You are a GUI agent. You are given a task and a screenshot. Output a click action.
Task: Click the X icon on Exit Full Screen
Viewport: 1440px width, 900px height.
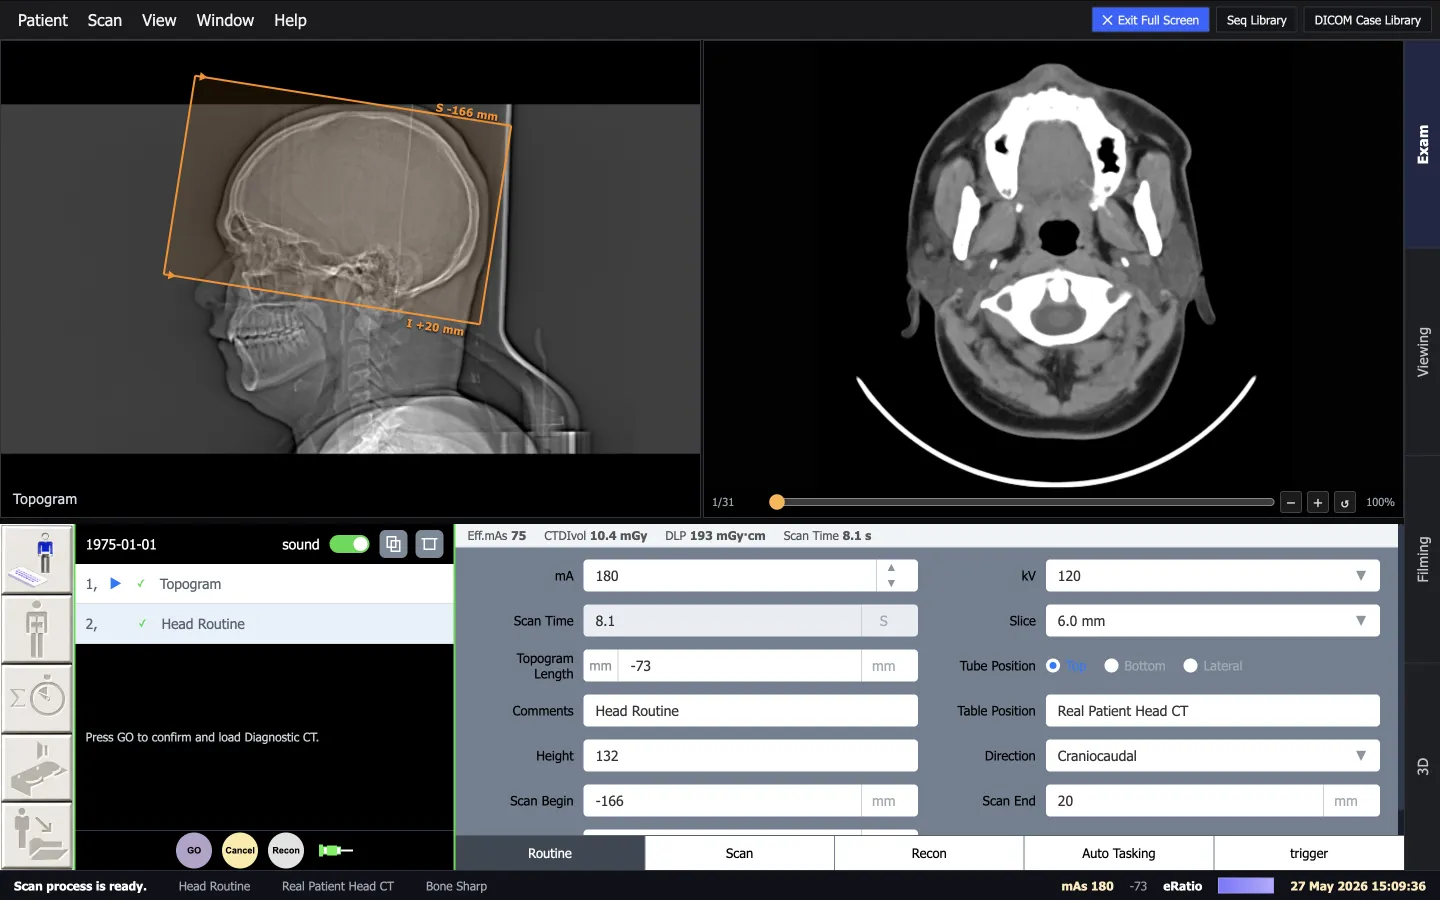pos(1107,20)
